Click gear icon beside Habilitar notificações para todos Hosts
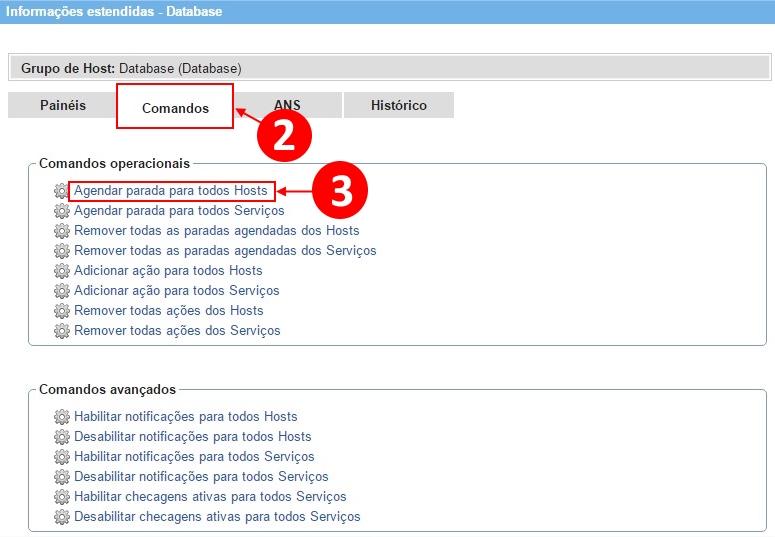Image resolution: width=775 pixels, height=537 pixels. click(x=62, y=417)
